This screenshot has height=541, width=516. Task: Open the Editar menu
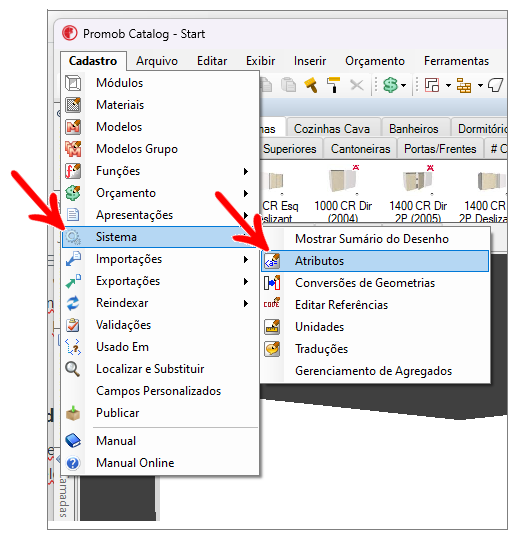point(212,61)
